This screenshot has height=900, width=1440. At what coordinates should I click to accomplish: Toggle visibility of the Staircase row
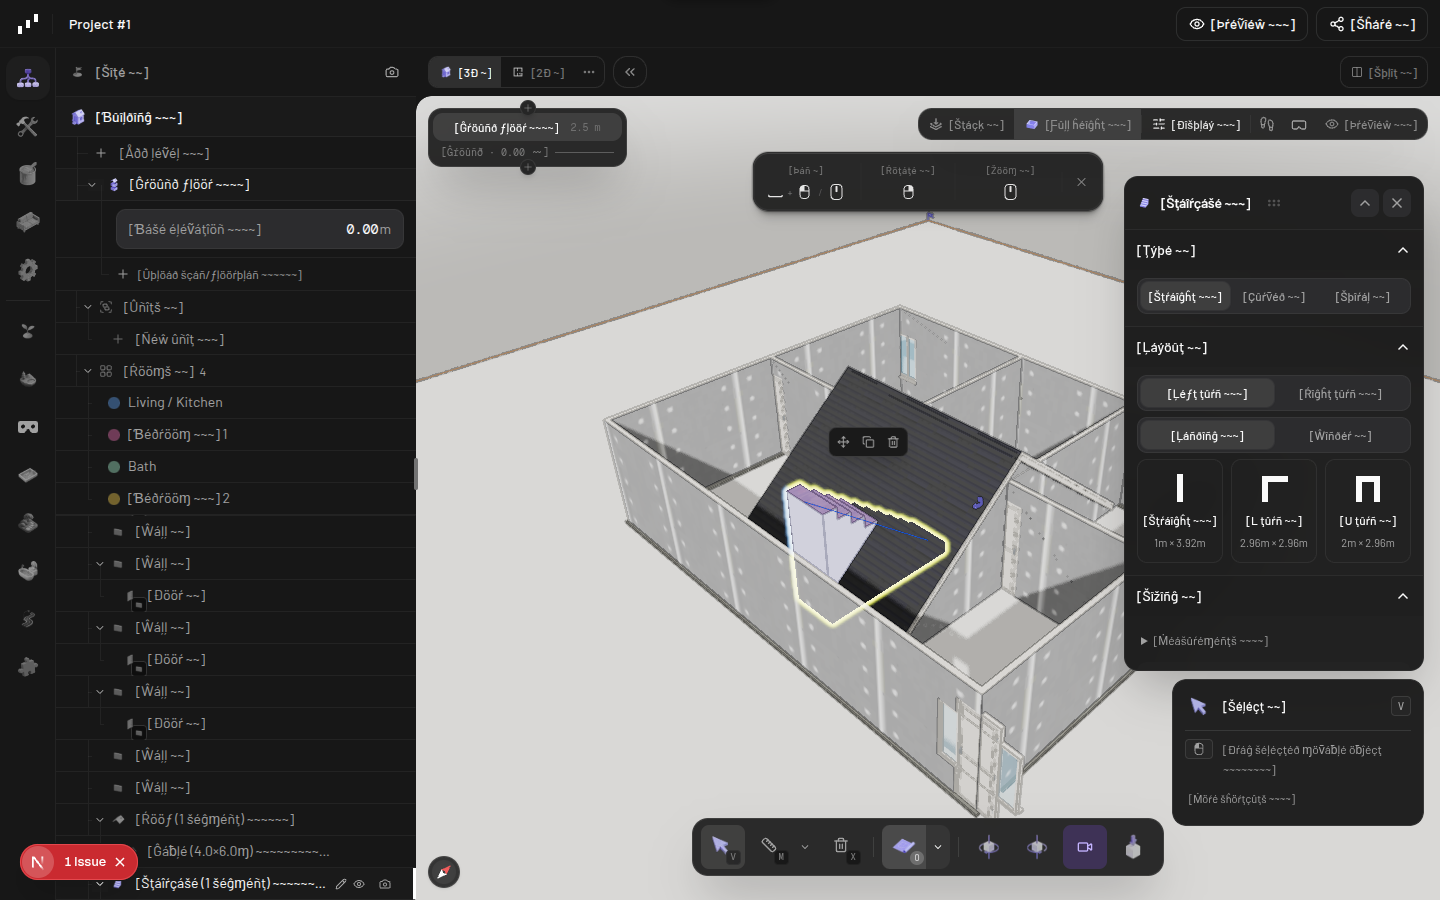[x=359, y=884]
